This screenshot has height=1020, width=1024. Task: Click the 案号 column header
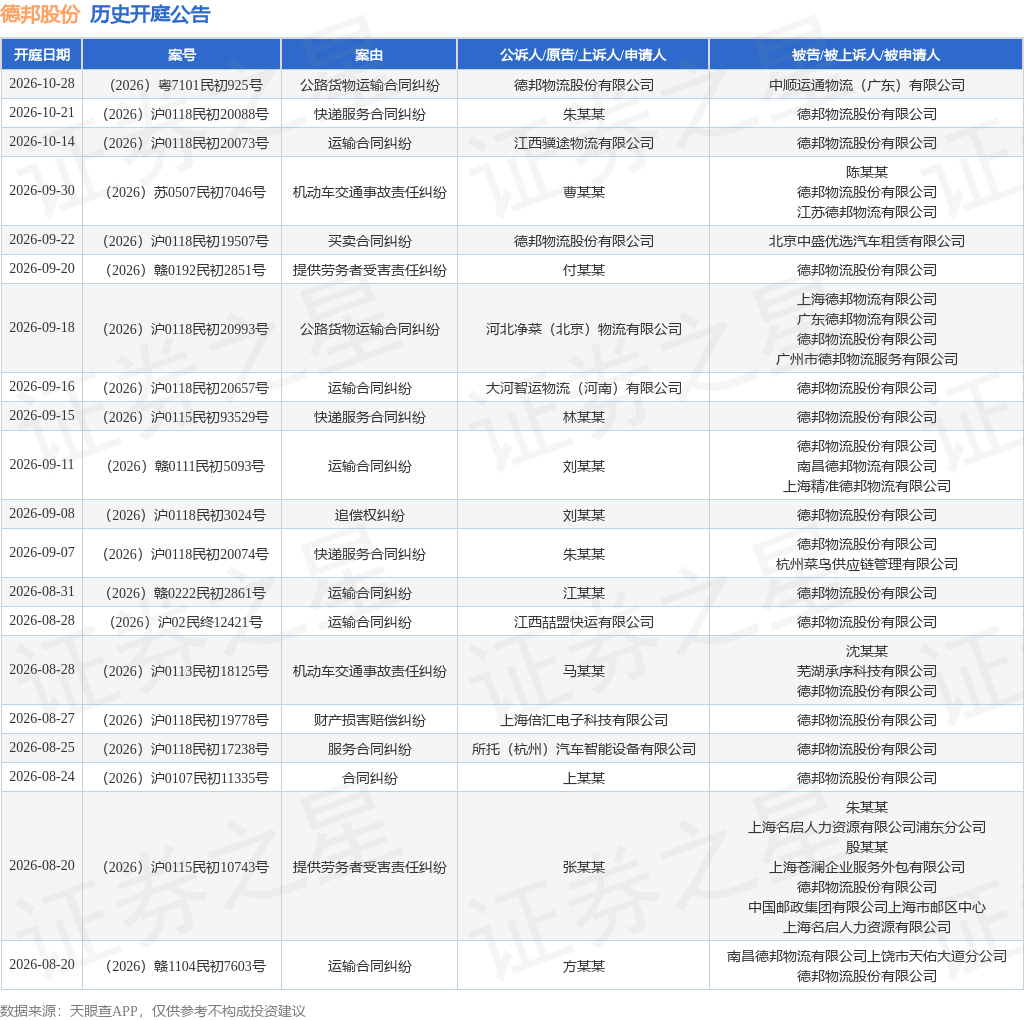(182, 55)
